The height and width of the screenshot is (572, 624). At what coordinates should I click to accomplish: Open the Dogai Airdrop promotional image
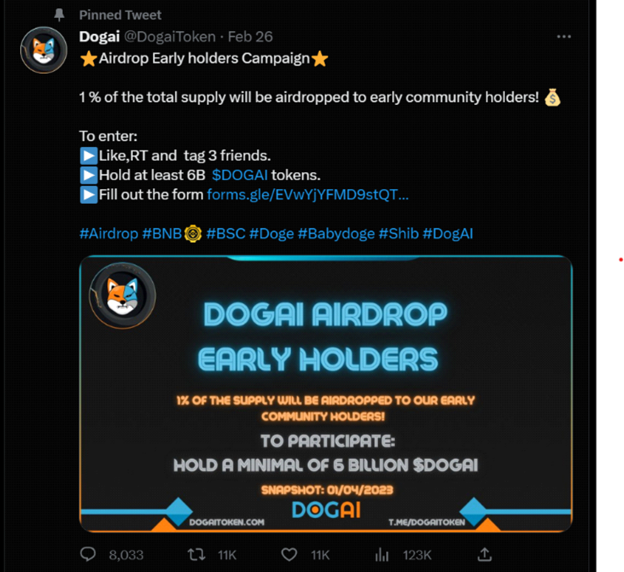[326, 394]
